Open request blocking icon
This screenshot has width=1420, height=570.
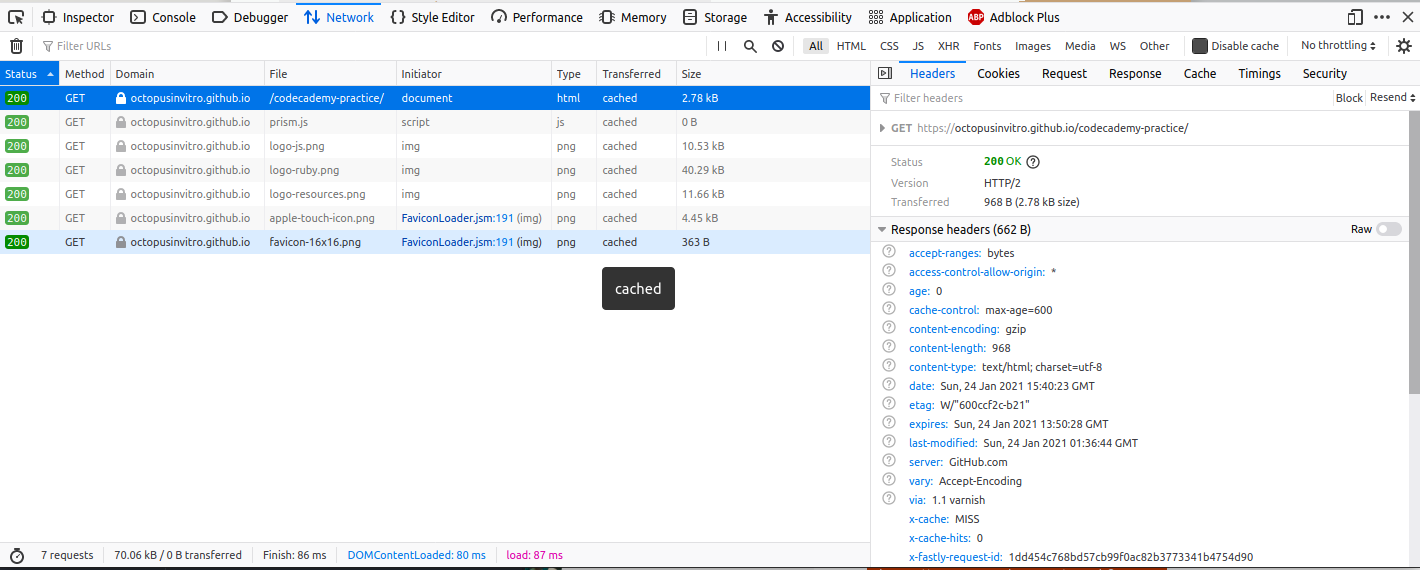pos(778,46)
